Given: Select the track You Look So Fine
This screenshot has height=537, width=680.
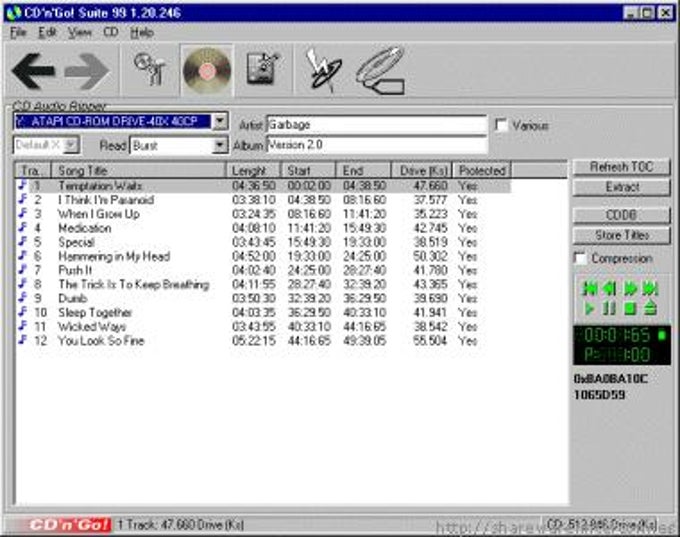Looking at the screenshot, I should 101,341.
